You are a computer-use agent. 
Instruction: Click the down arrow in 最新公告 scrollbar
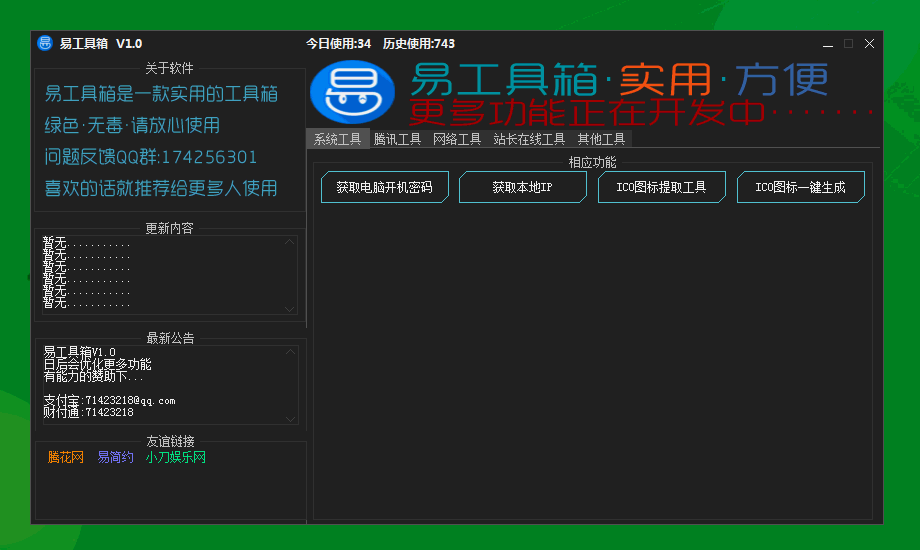click(290, 419)
